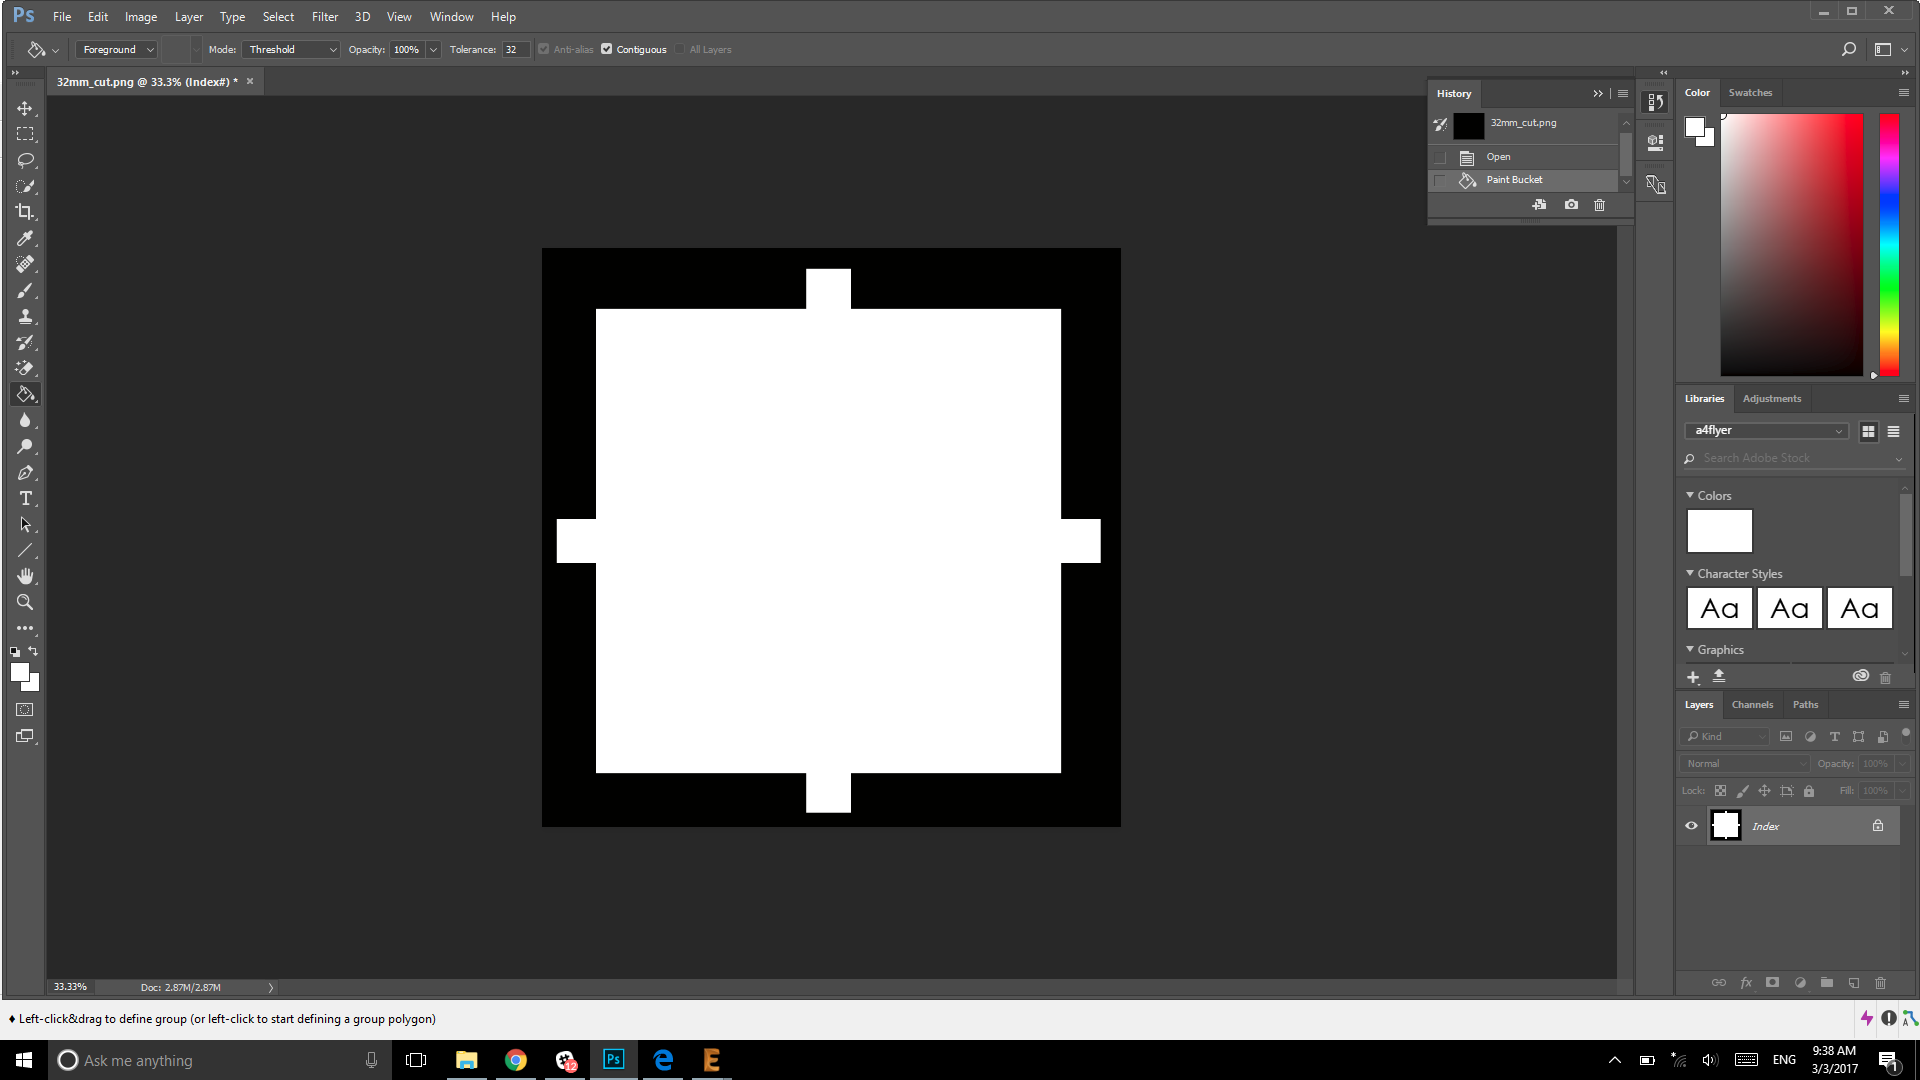The image size is (1920, 1080).
Task: Switch to the Channels tab
Action: tap(1751, 705)
